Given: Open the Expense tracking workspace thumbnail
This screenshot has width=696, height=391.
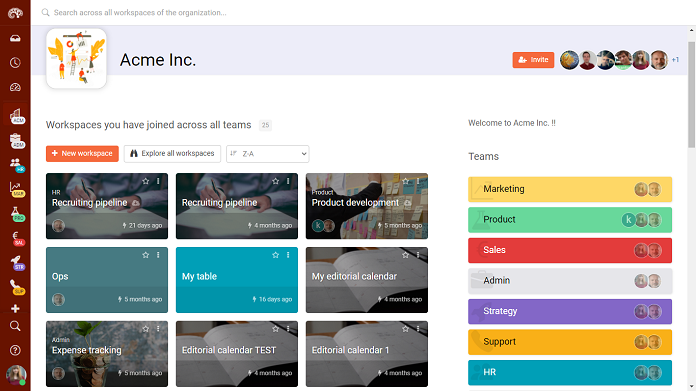Looking at the screenshot, I should point(107,354).
